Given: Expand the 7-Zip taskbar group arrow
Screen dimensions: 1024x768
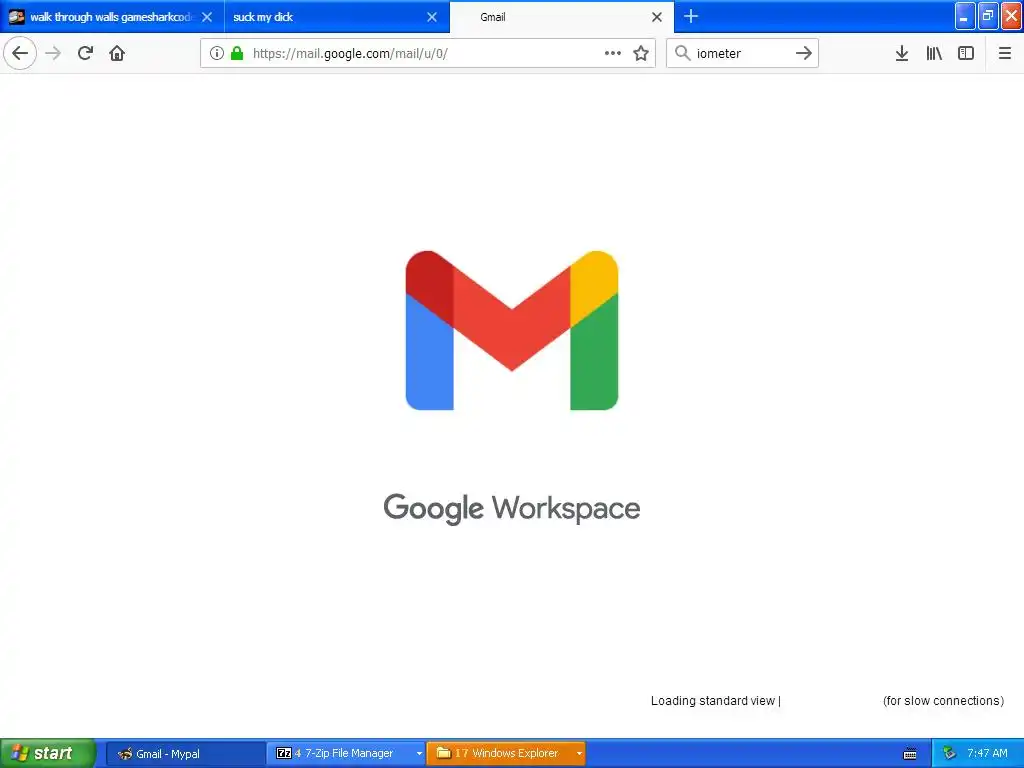Looking at the screenshot, I should 419,754.
